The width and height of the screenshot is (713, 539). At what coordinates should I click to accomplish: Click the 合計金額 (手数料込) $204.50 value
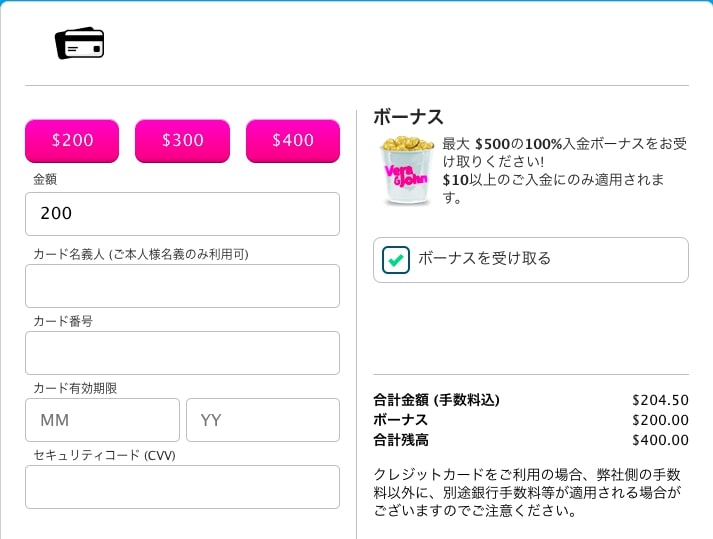660,400
